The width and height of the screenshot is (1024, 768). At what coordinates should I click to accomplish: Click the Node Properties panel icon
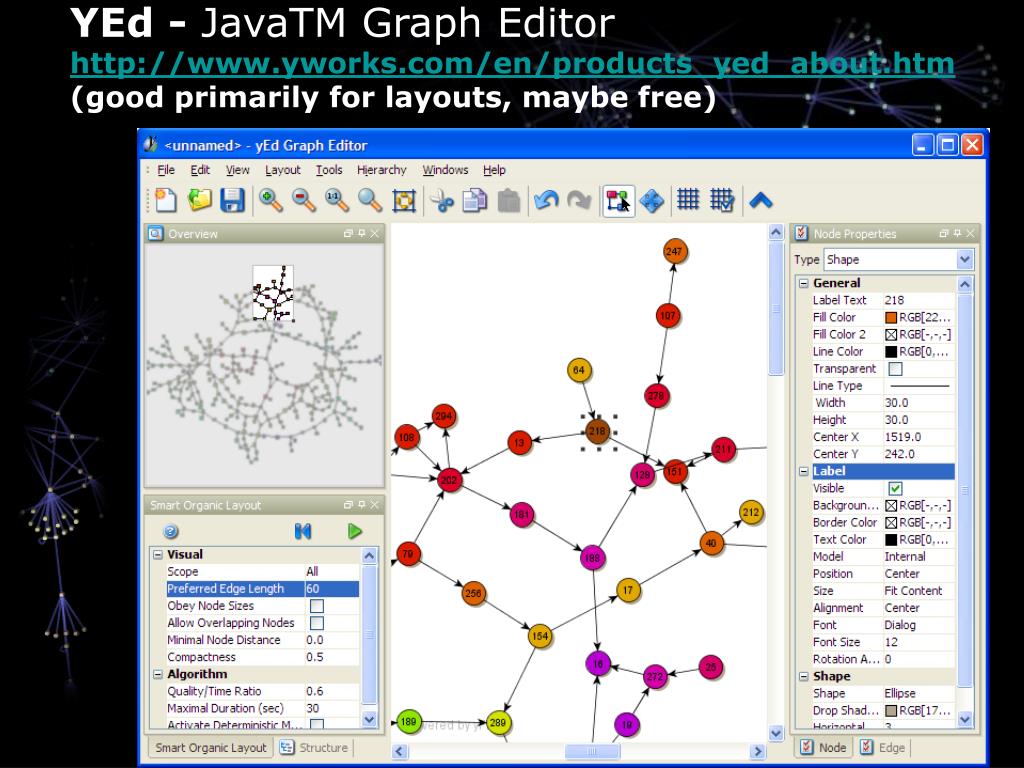click(801, 232)
